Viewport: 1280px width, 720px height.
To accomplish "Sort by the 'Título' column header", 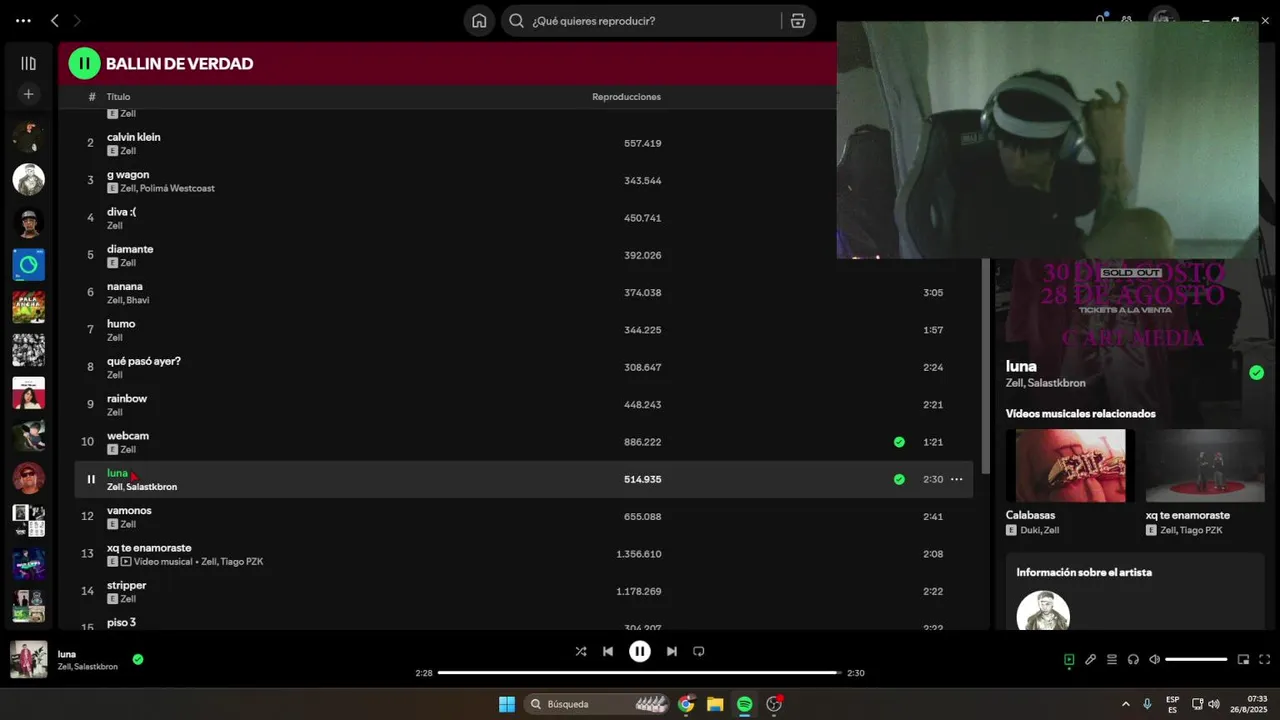I will 119,97.
